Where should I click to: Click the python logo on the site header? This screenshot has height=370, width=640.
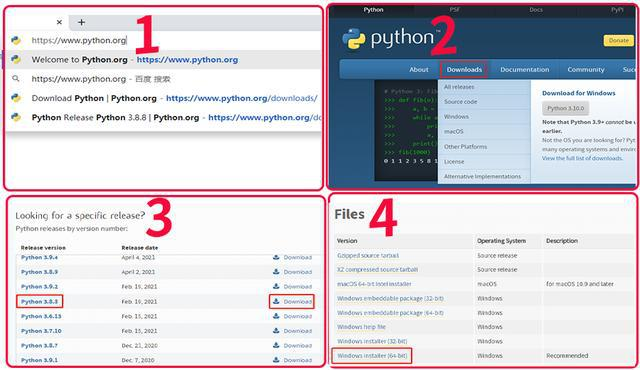(389, 39)
